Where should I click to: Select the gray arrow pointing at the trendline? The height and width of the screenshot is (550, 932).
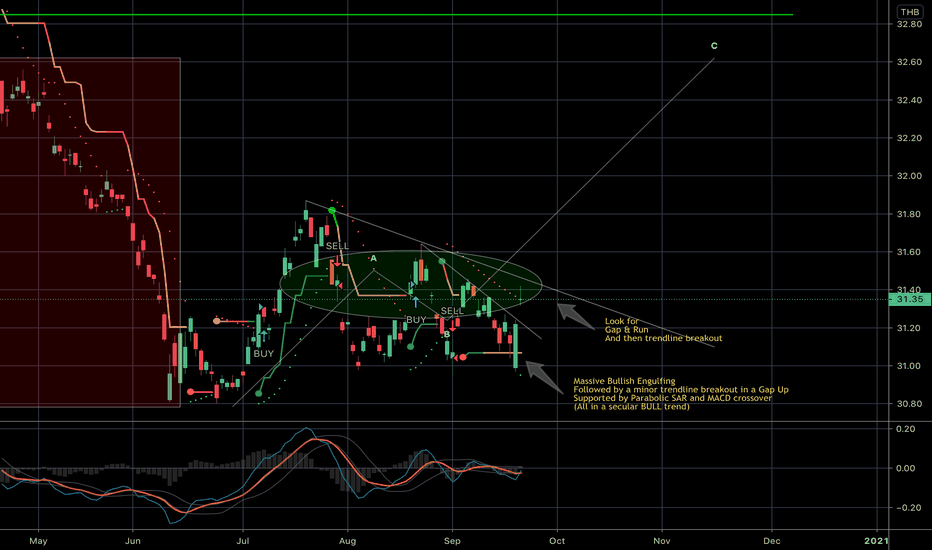click(575, 316)
